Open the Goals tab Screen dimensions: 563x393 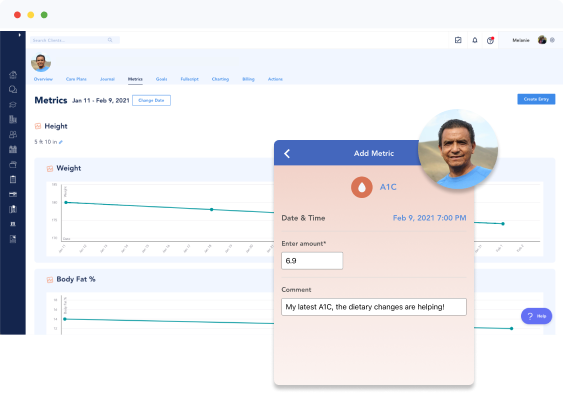[162, 79]
